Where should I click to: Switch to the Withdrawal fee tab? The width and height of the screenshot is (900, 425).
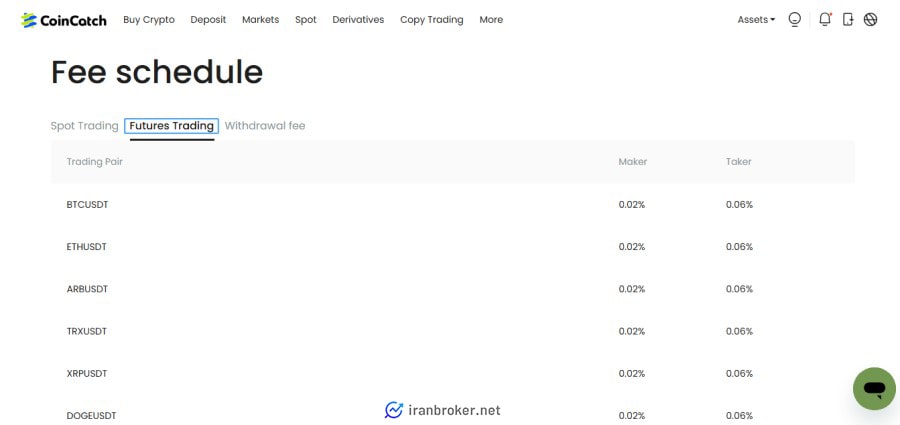(265, 126)
